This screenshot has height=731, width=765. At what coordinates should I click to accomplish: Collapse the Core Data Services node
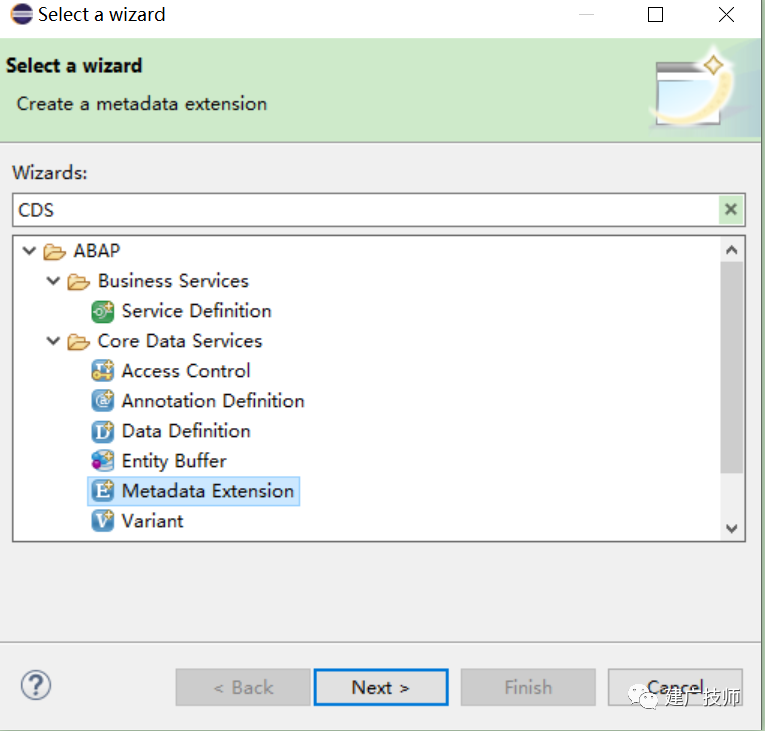[53, 341]
